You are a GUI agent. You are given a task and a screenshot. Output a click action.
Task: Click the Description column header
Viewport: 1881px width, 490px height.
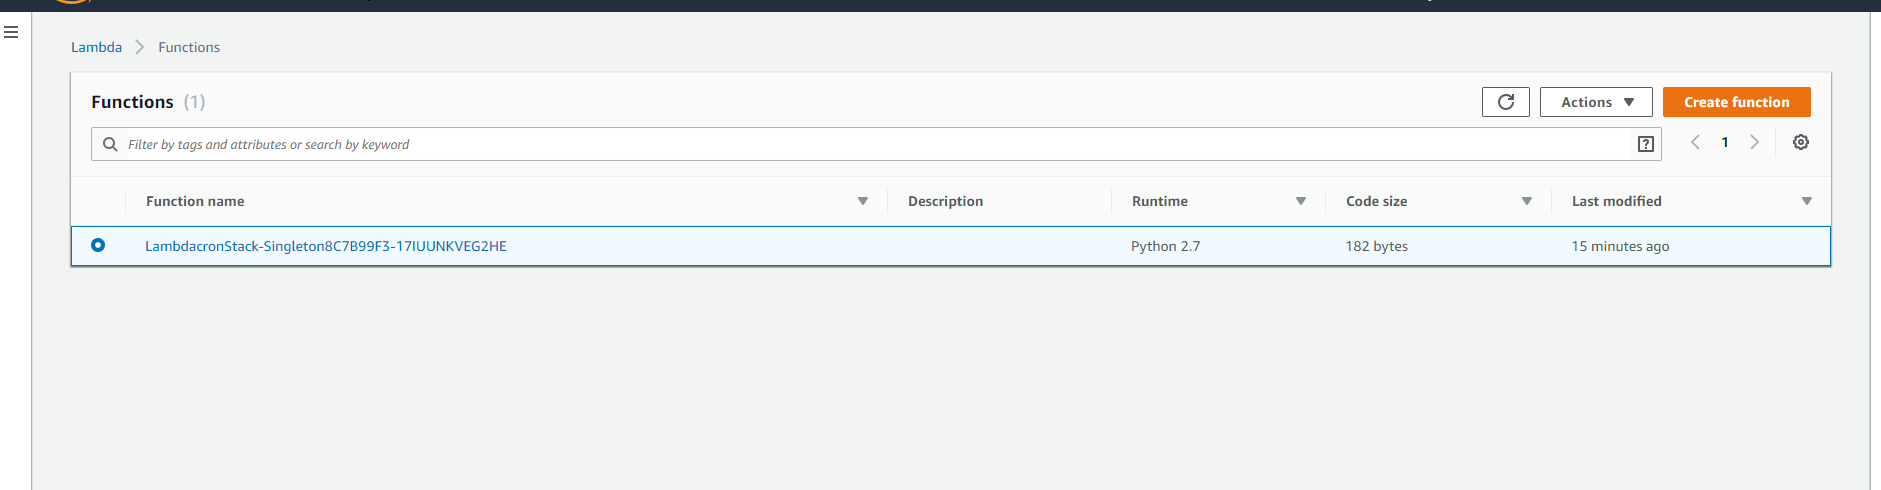click(945, 201)
